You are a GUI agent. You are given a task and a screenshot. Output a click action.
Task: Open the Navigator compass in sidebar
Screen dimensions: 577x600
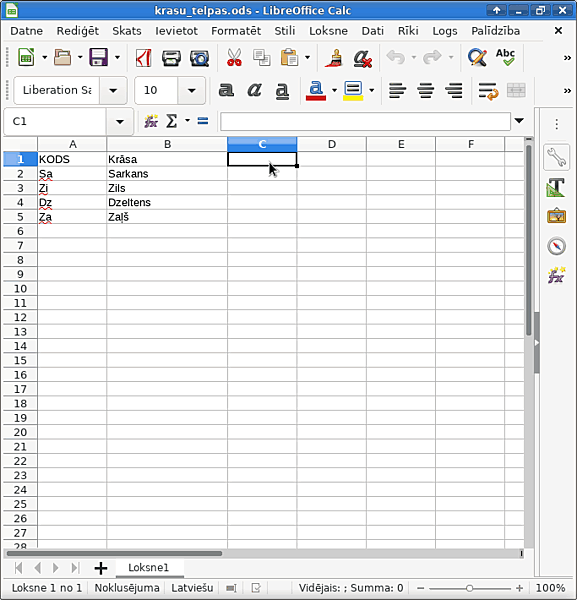pyautogui.click(x=556, y=246)
